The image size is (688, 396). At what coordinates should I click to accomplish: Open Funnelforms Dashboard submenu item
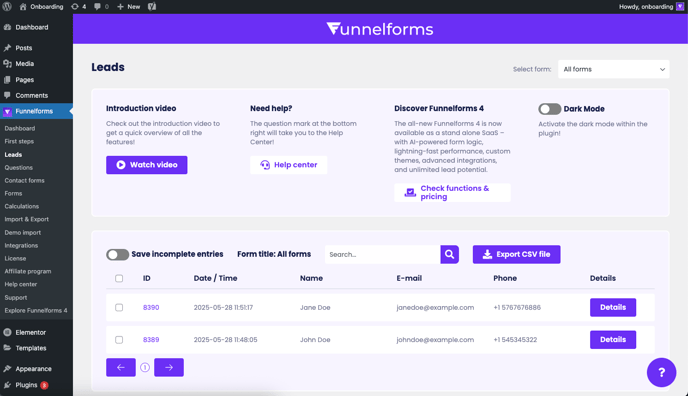click(x=20, y=128)
